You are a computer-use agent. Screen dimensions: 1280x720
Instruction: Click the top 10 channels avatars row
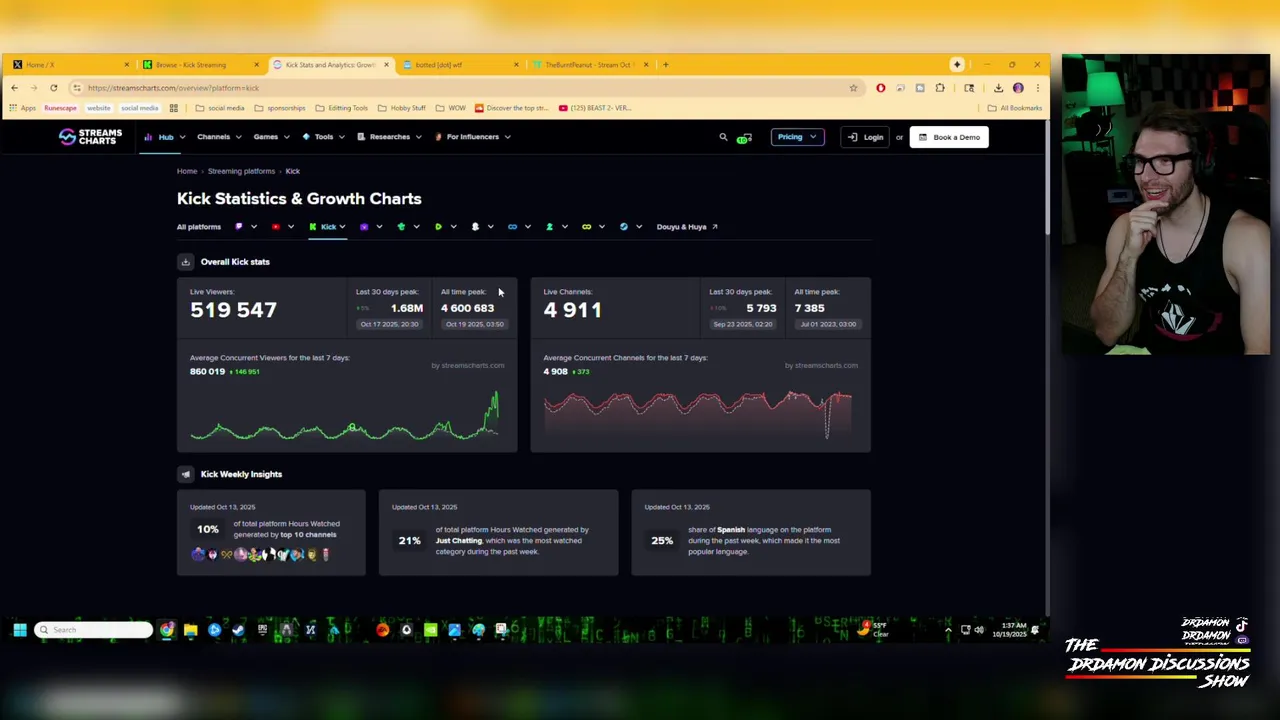click(260, 554)
